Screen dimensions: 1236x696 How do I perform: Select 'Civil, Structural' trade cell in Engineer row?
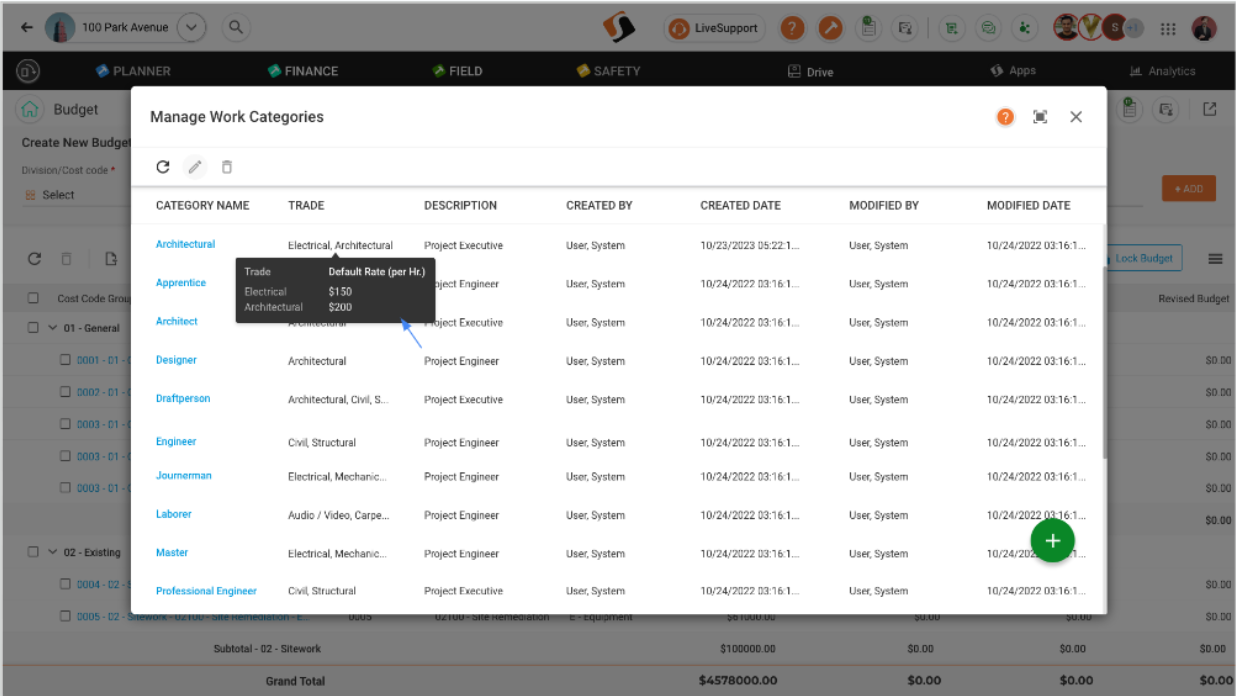[322, 443]
